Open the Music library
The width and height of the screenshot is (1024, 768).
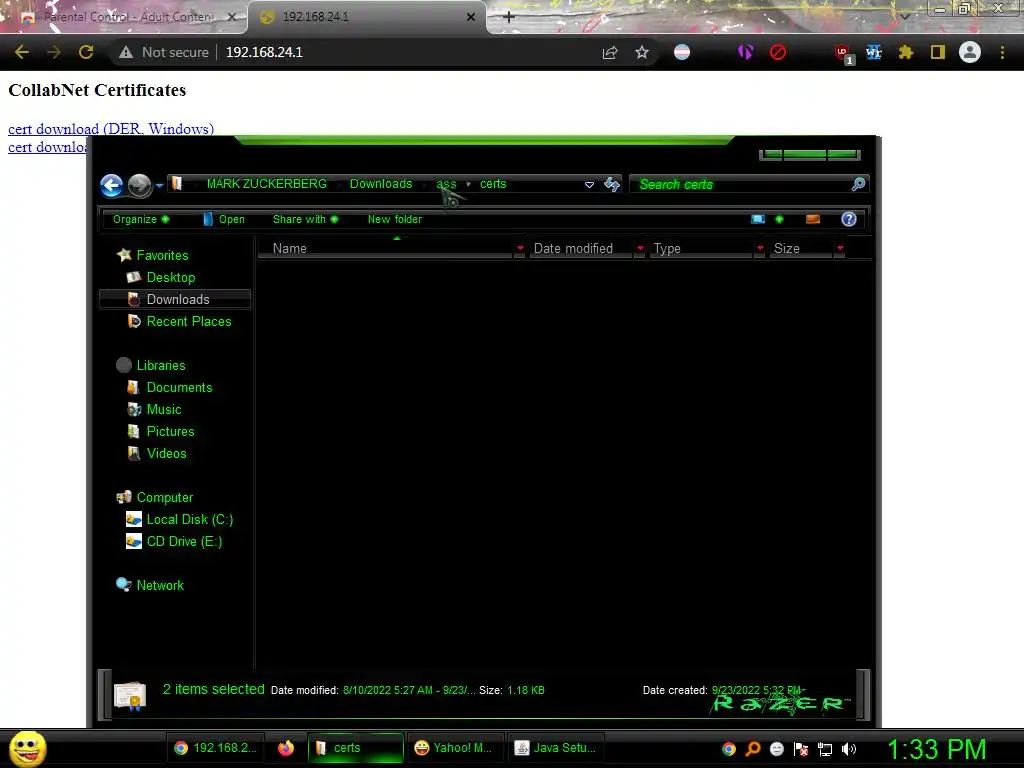[164, 409]
